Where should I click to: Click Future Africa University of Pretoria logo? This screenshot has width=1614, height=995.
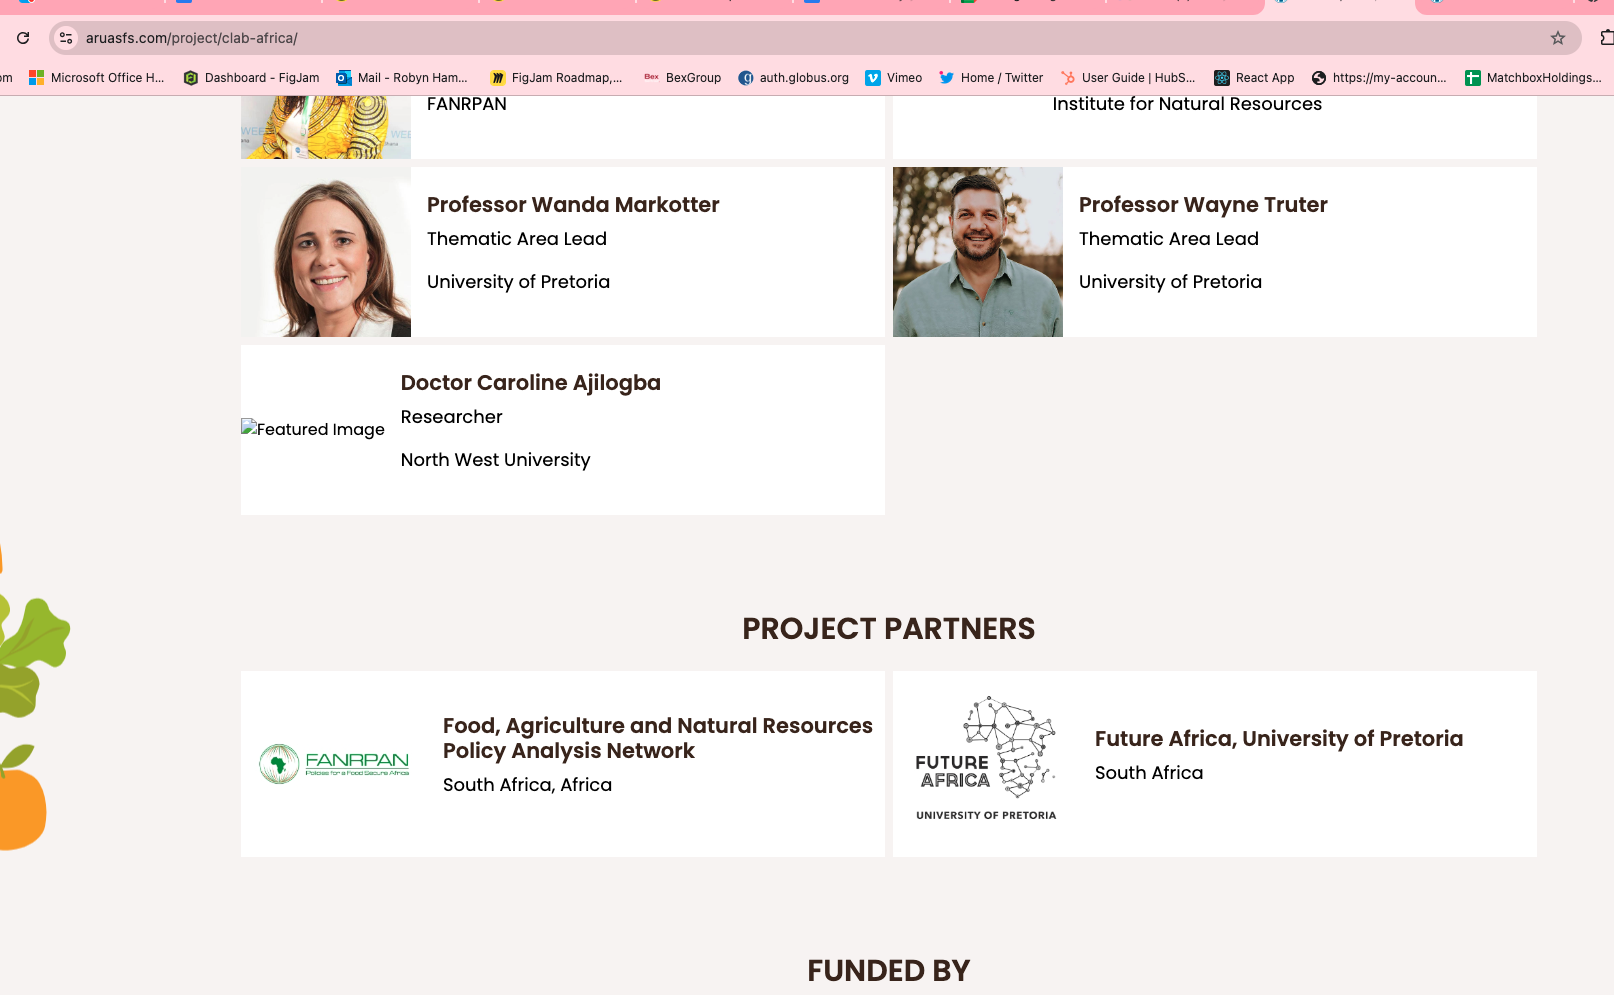pos(986,760)
